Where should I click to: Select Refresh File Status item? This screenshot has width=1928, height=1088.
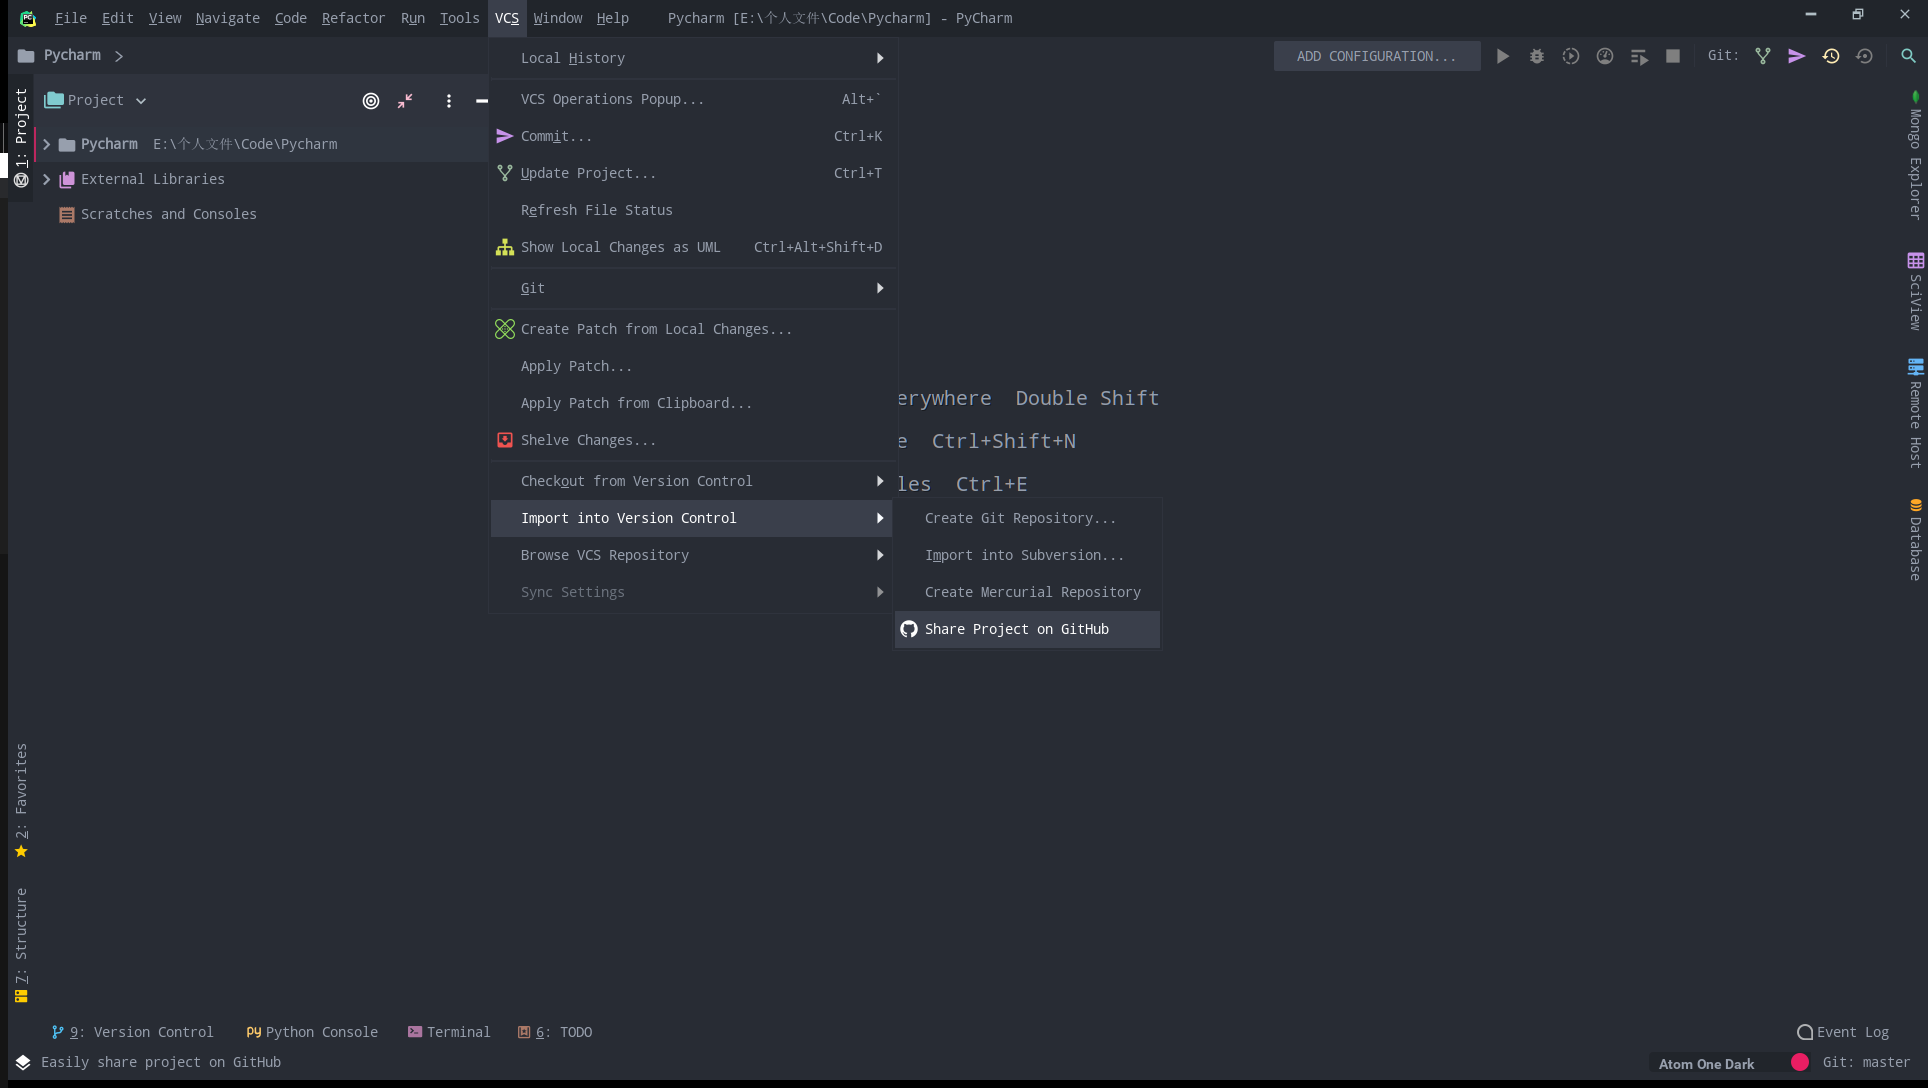coord(691,210)
